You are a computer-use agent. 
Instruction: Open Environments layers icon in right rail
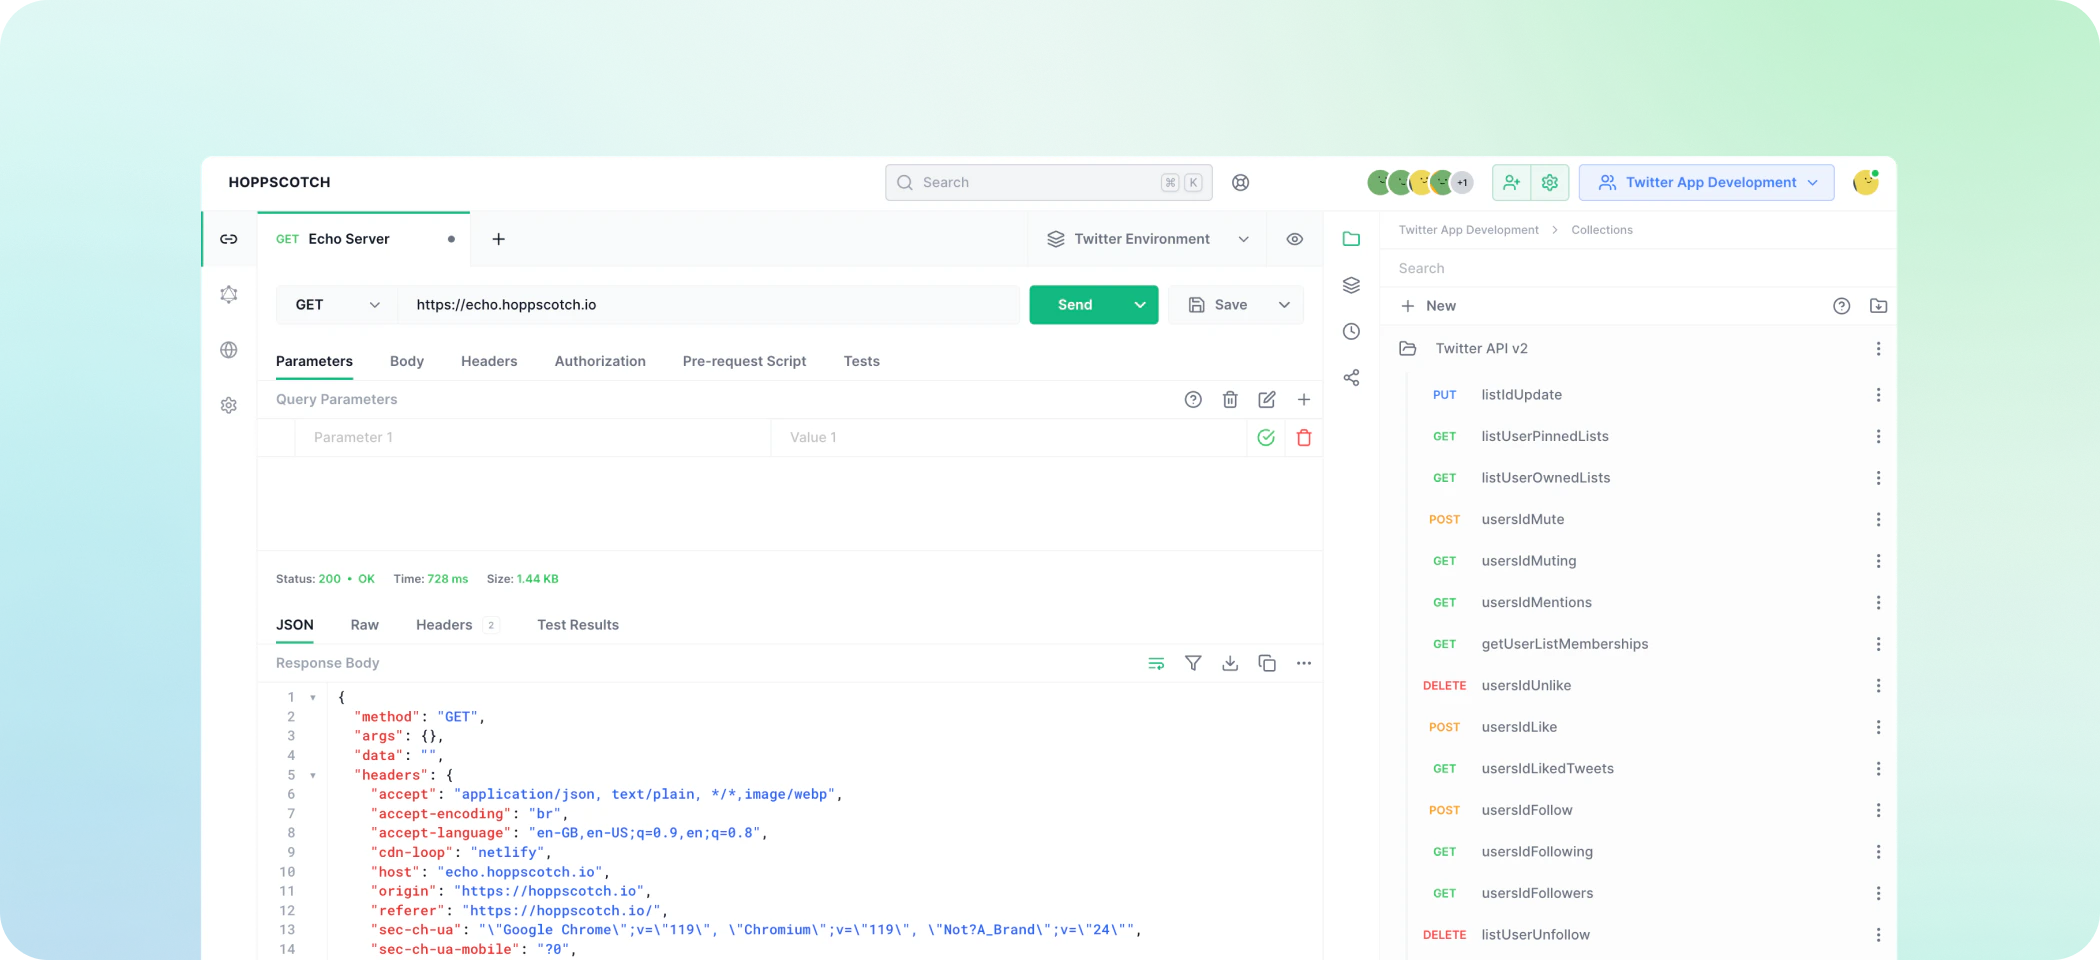(x=1352, y=285)
